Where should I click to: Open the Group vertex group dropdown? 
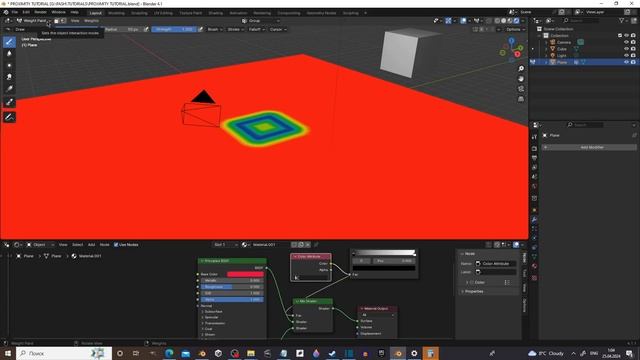click(x=261, y=20)
